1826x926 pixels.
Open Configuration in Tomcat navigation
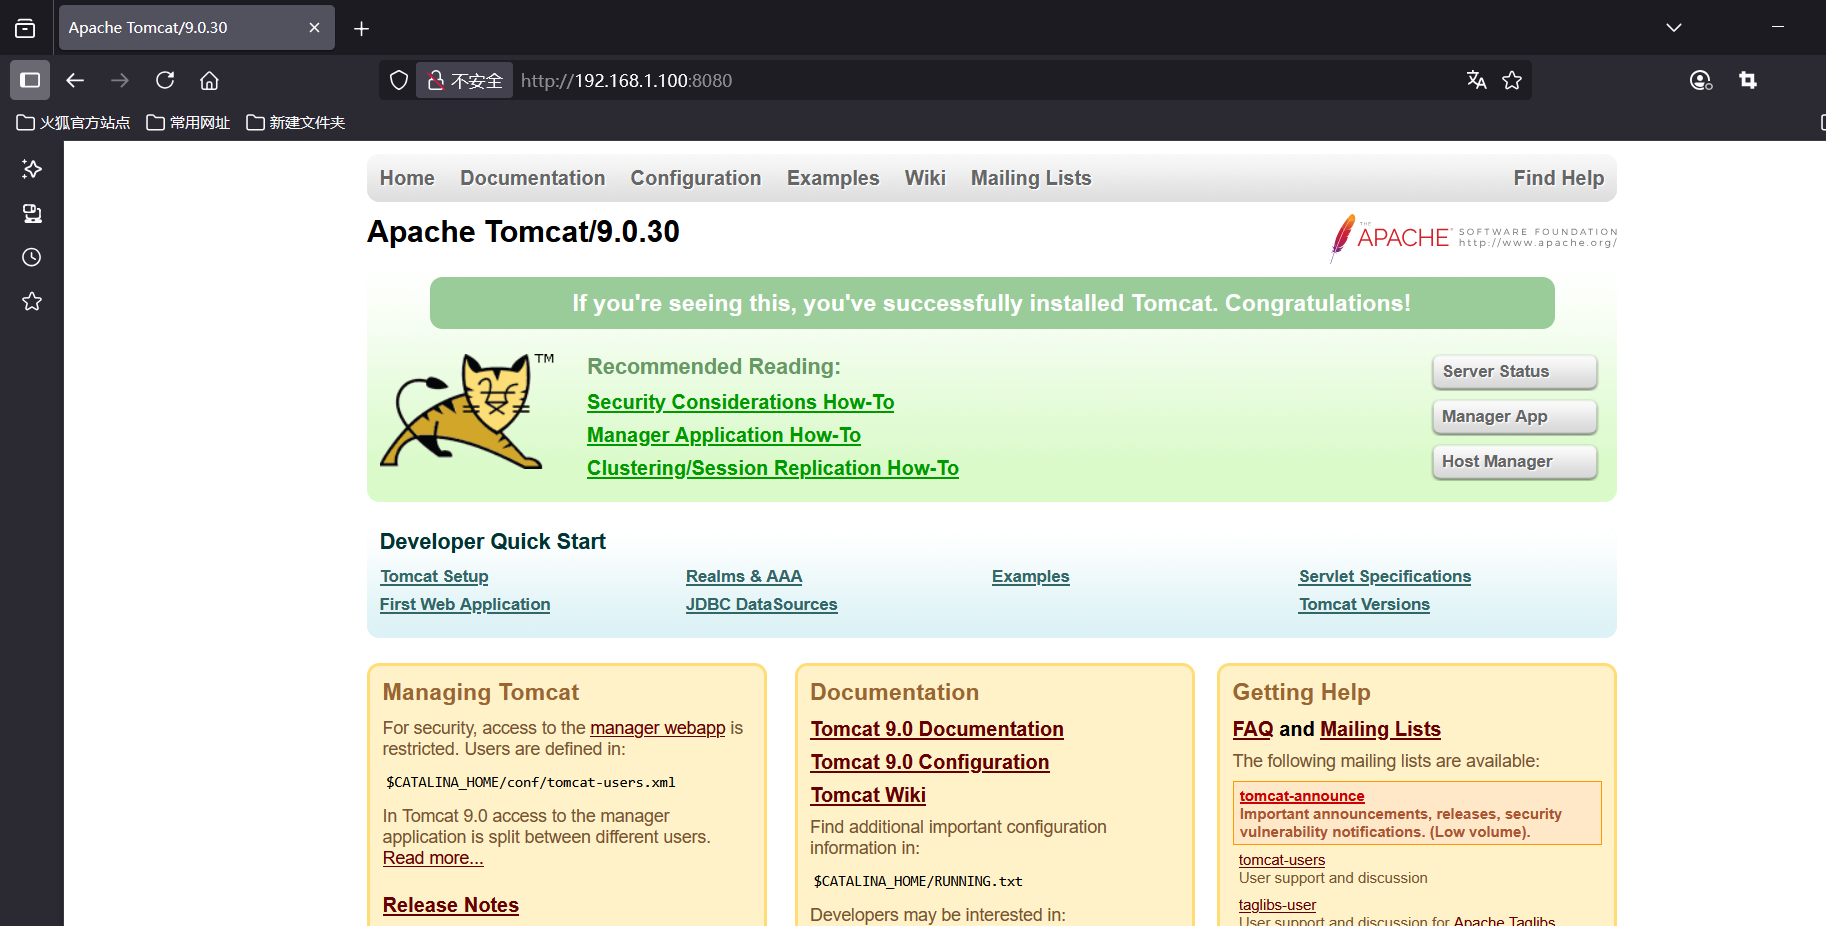696,178
